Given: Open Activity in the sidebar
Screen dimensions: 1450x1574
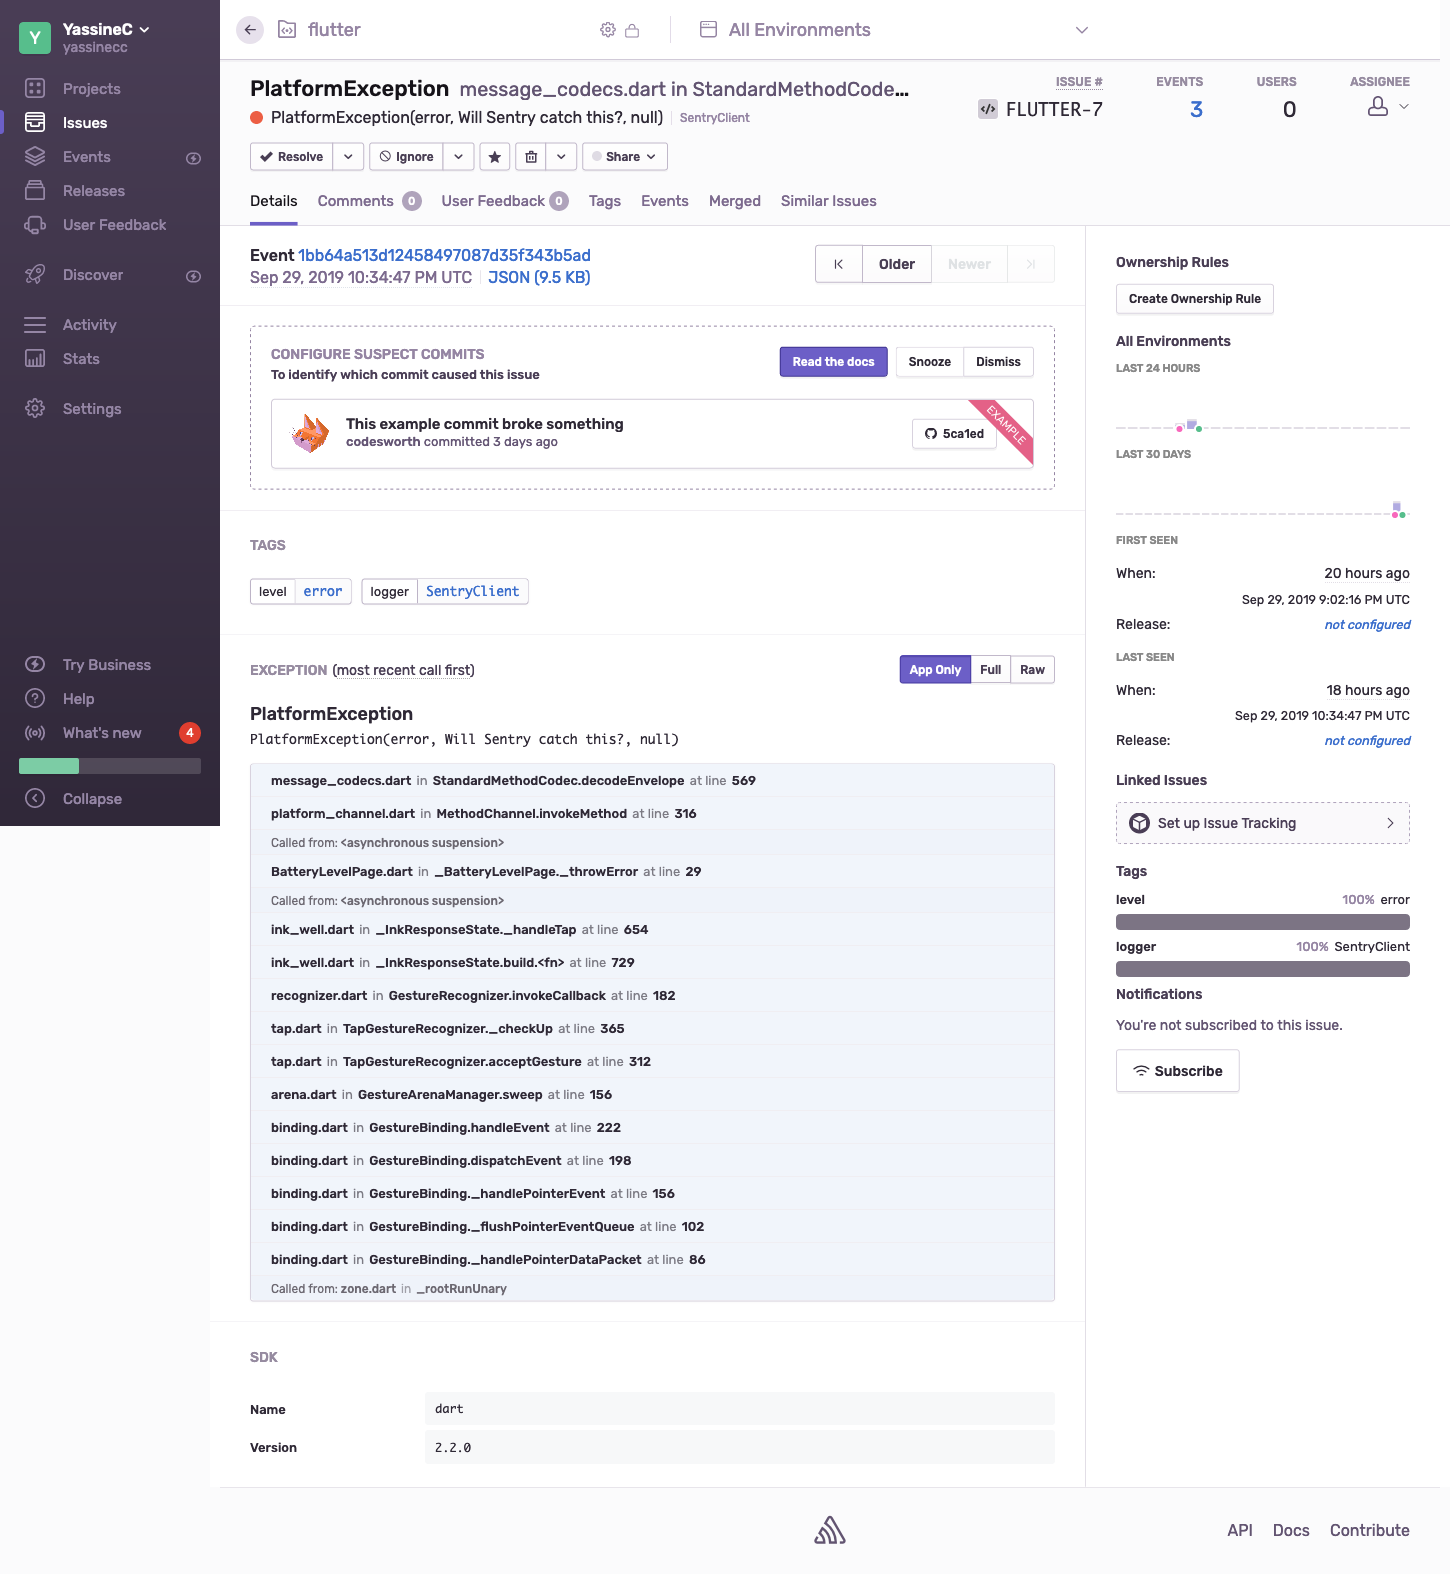Looking at the screenshot, I should pyautogui.click(x=89, y=325).
